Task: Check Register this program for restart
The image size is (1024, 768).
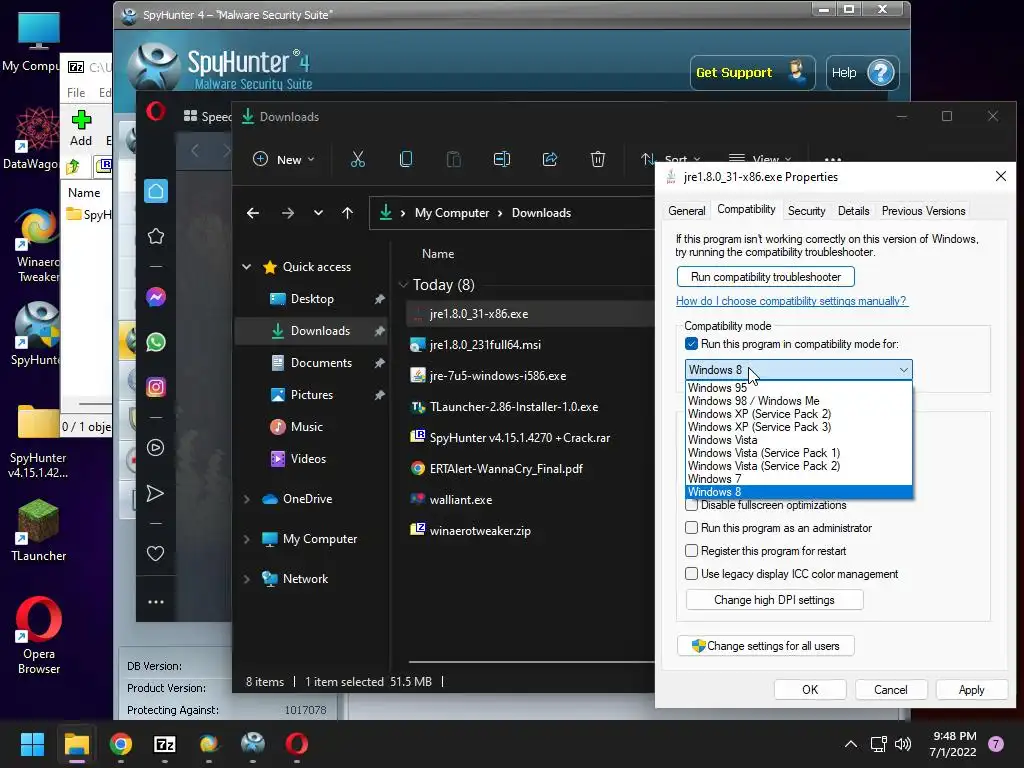Action: point(692,551)
